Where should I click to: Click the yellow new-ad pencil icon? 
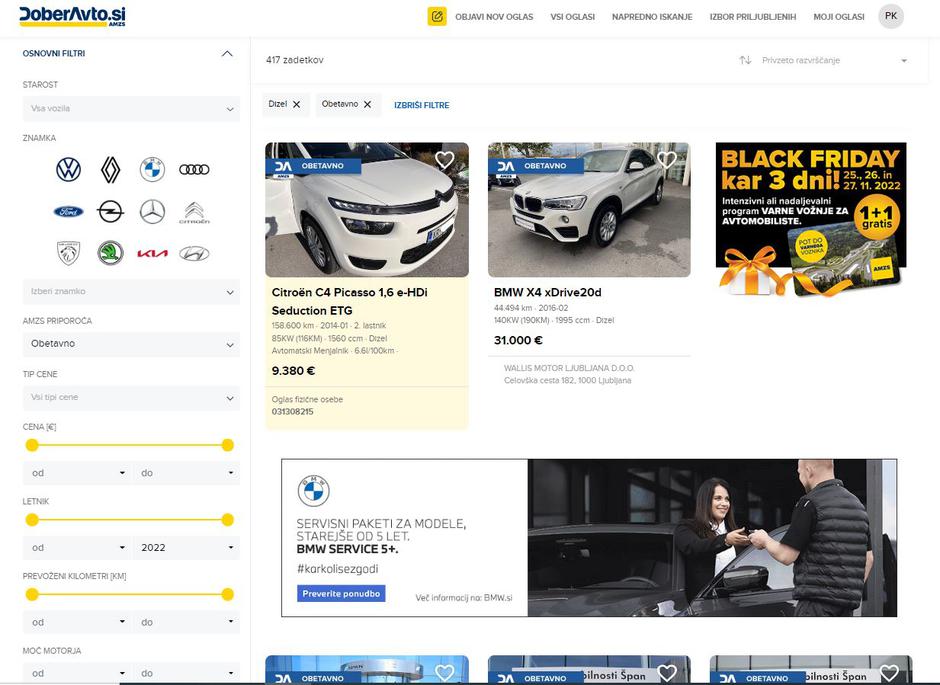click(x=436, y=16)
